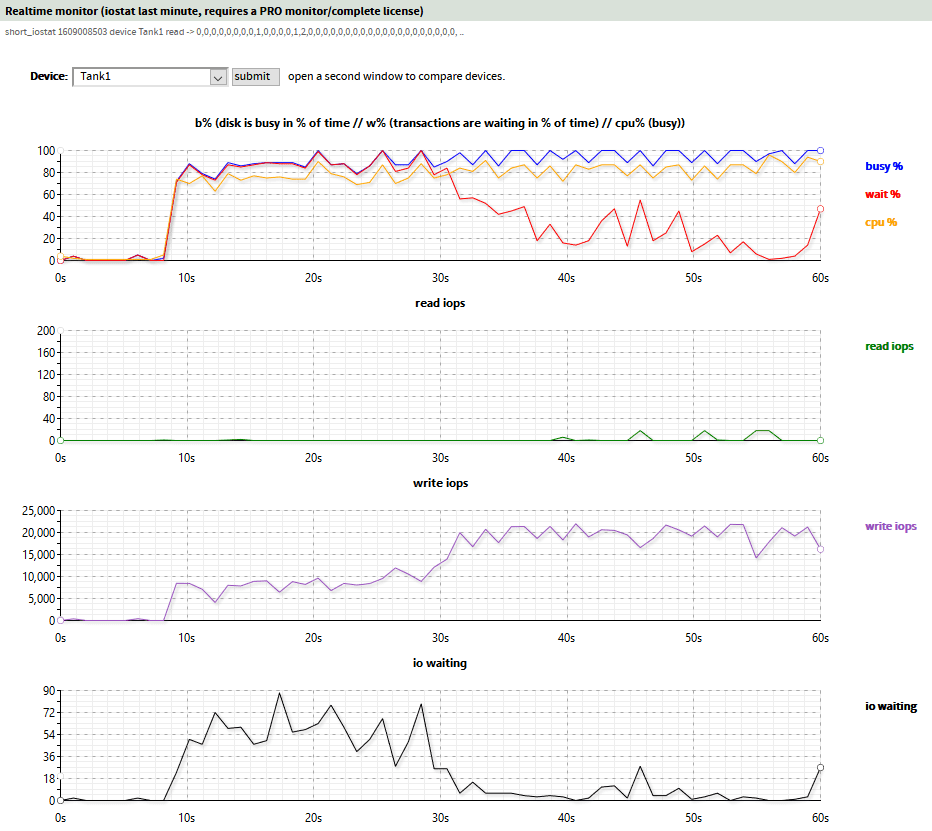Click the 30s x-axis label under busy chart
932x831 pixels.
click(x=440, y=278)
